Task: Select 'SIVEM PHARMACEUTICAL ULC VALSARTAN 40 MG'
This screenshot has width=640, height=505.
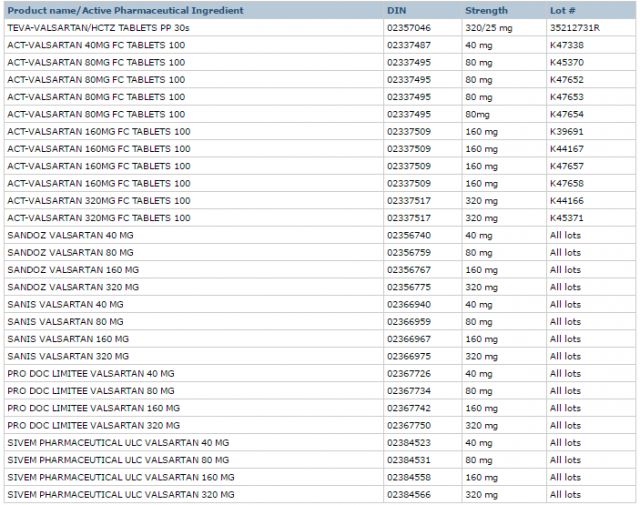Action: coord(118,443)
